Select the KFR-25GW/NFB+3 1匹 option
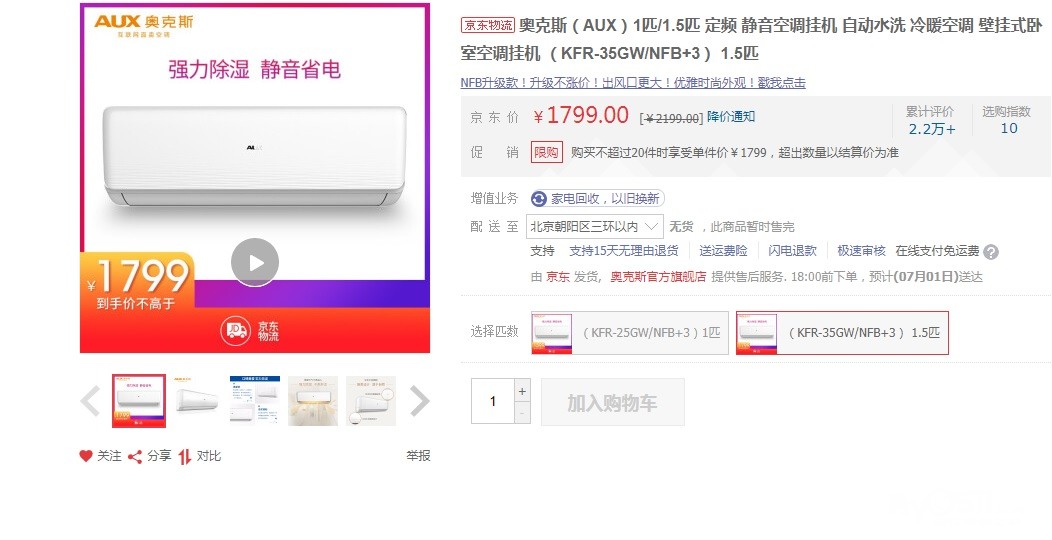Viewport: 1052px width, 540px height. coord(629,333)
